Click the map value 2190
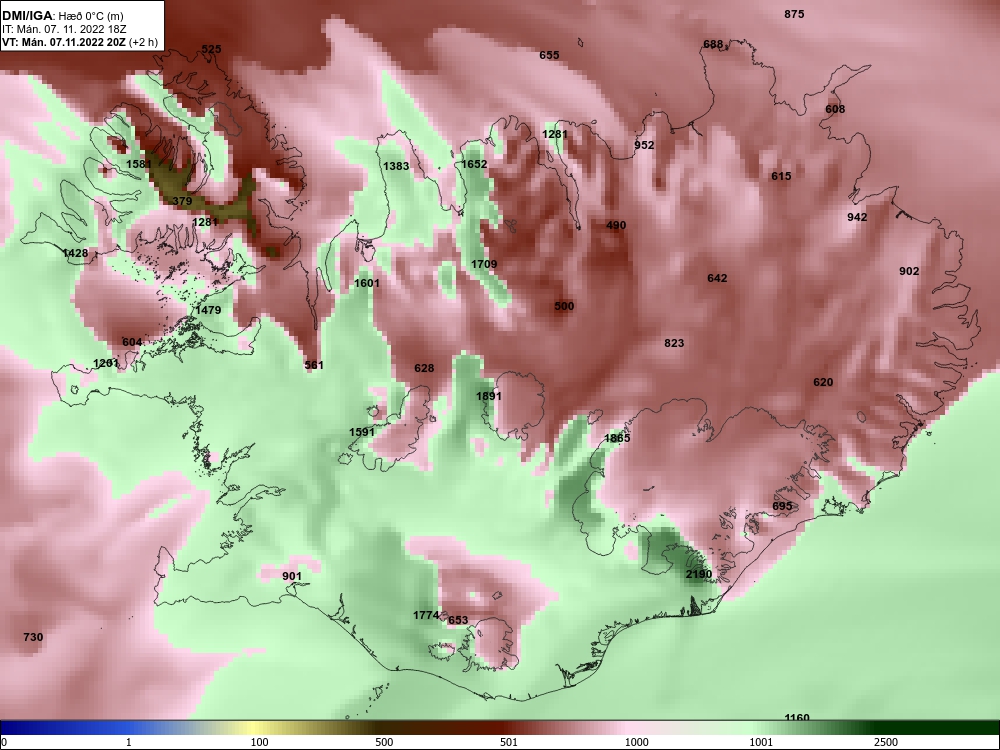The height and width of the screenshot is (750, 1000). (699, 575)
